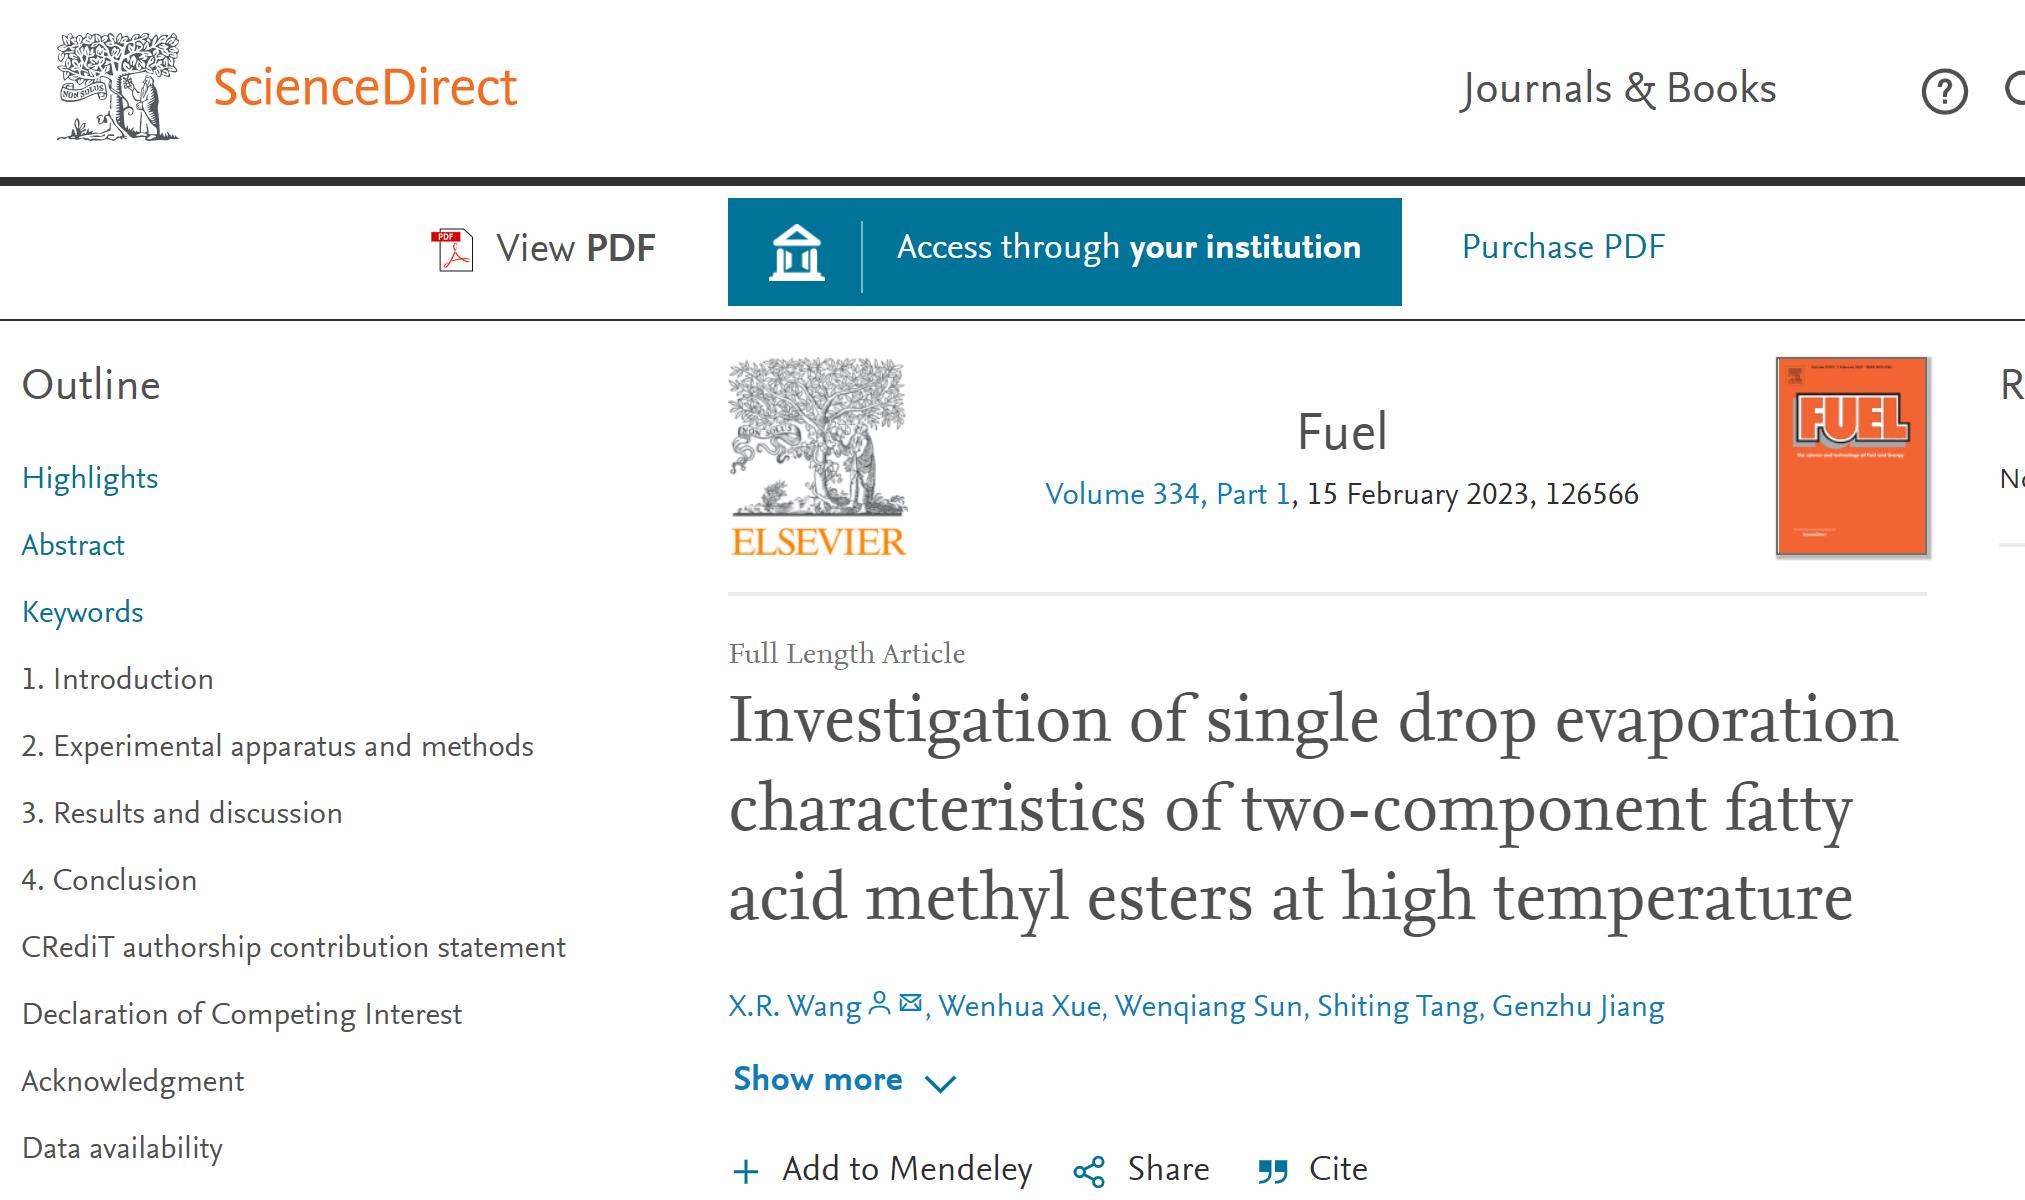Click the institution building icon
This screenshot has width=2025, height=1200.
pos(796,252)
